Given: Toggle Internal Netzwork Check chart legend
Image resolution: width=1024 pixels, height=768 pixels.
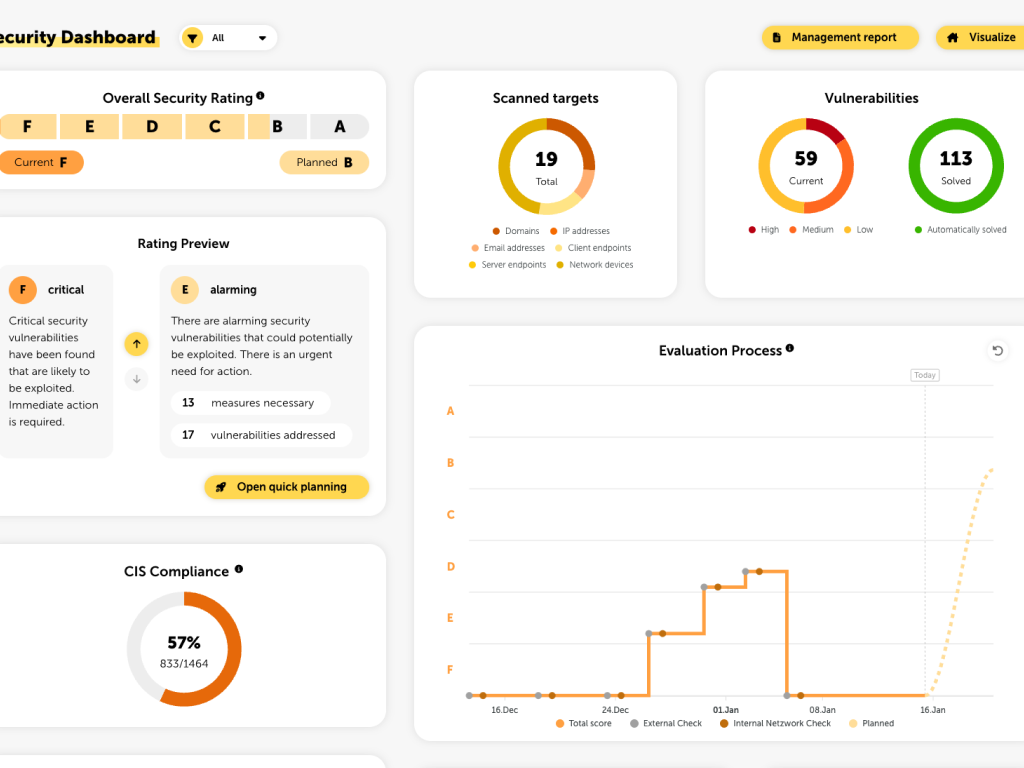Looking at the screenshot, I should 775,724.
